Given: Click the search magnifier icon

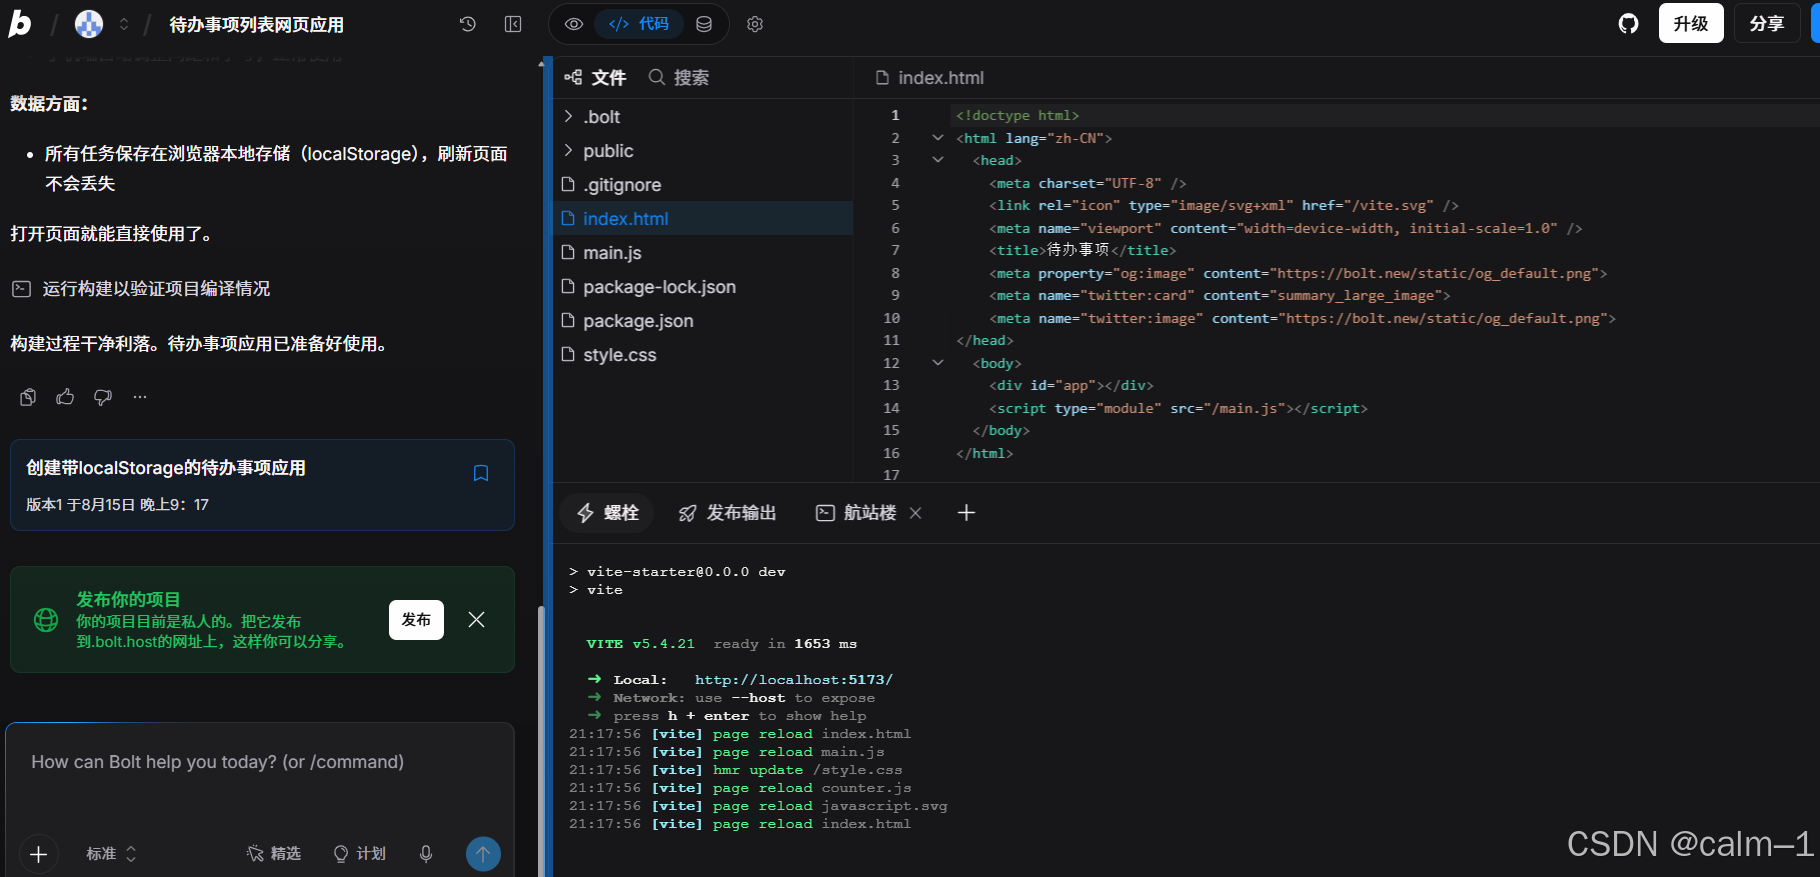Looking at the screenshot, I should (x=657, y=77).
